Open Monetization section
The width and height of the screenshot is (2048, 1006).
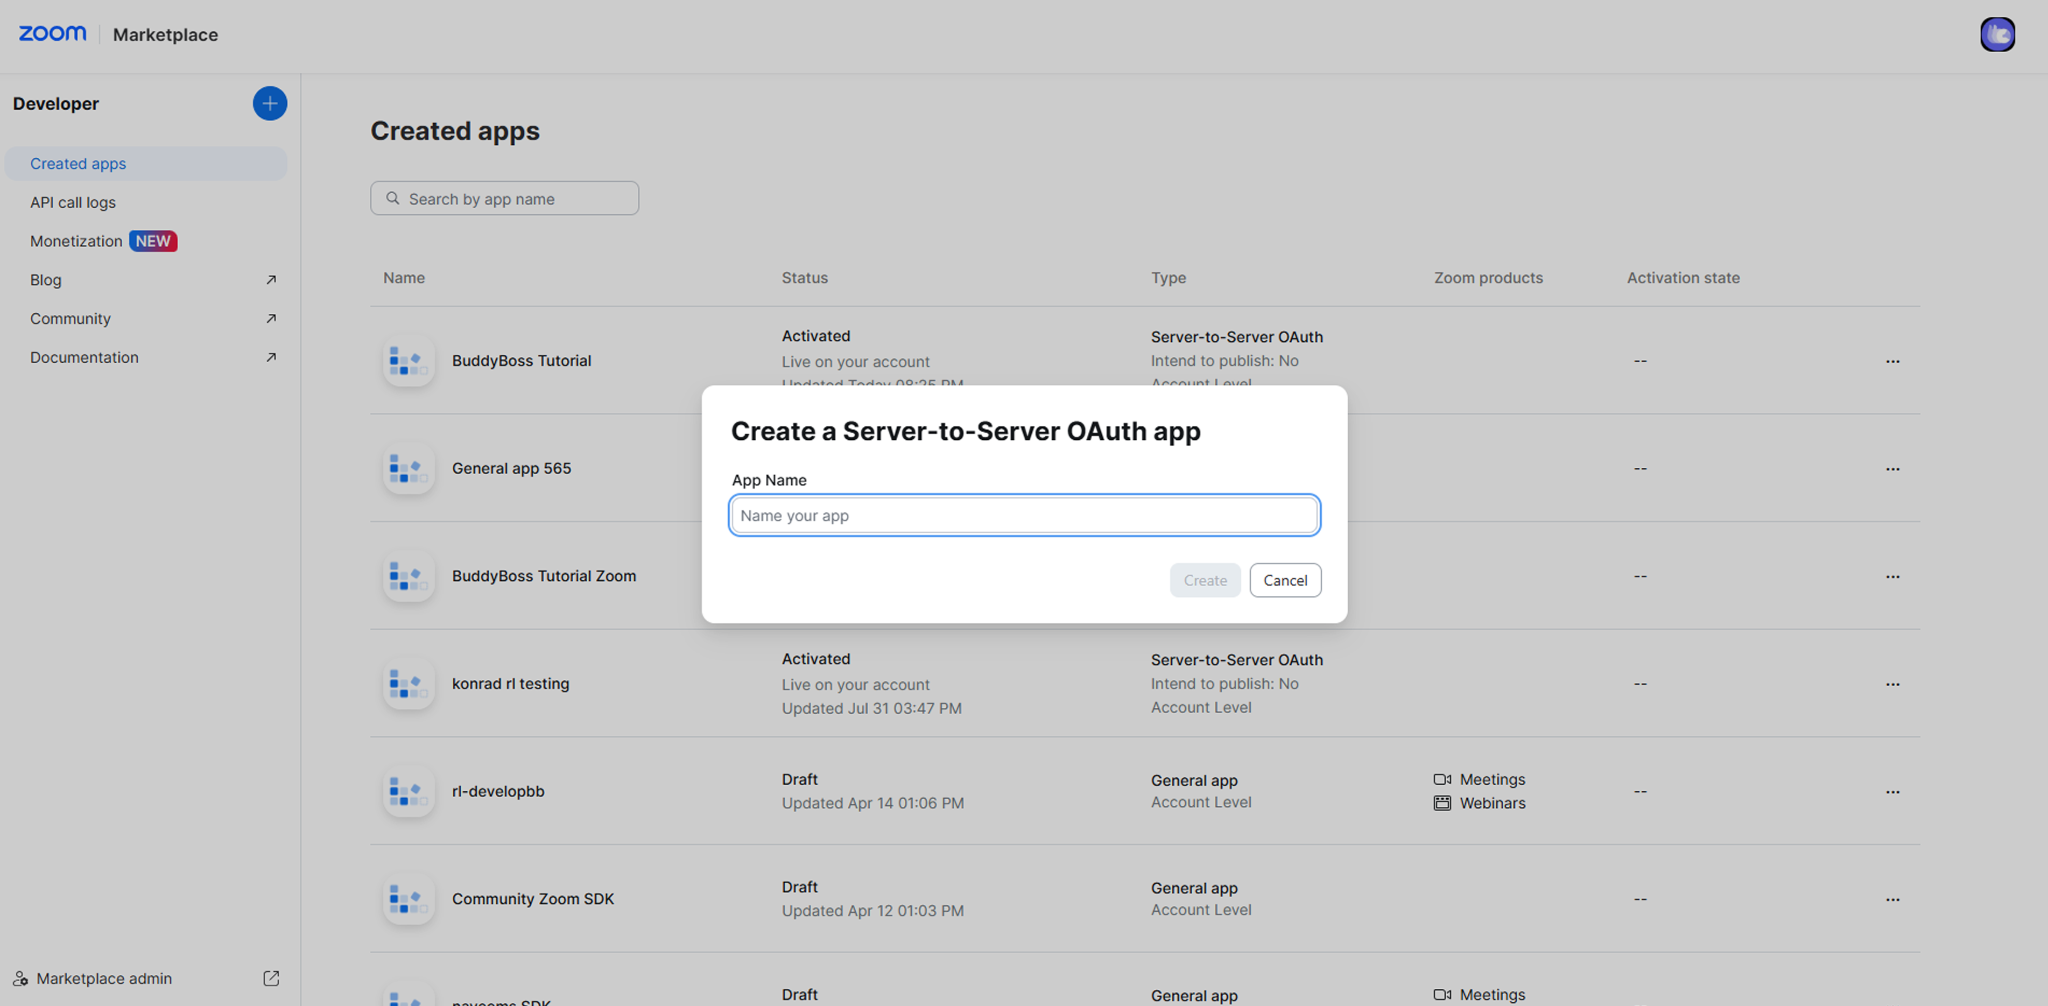76,241
